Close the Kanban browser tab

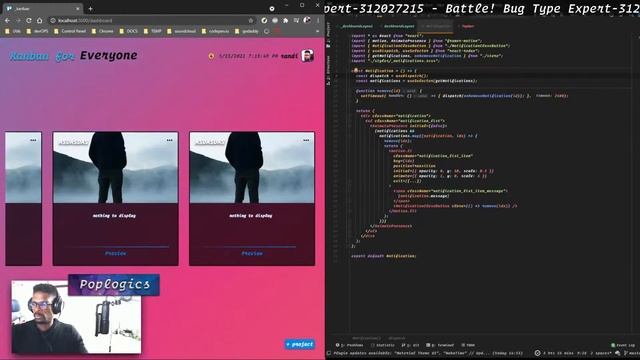[x=78, y=9]
